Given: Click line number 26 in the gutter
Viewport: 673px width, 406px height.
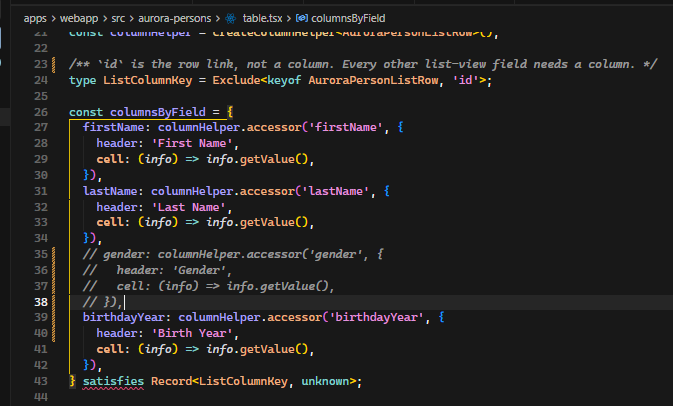Looking at the screenshot, I should point(41,112).
